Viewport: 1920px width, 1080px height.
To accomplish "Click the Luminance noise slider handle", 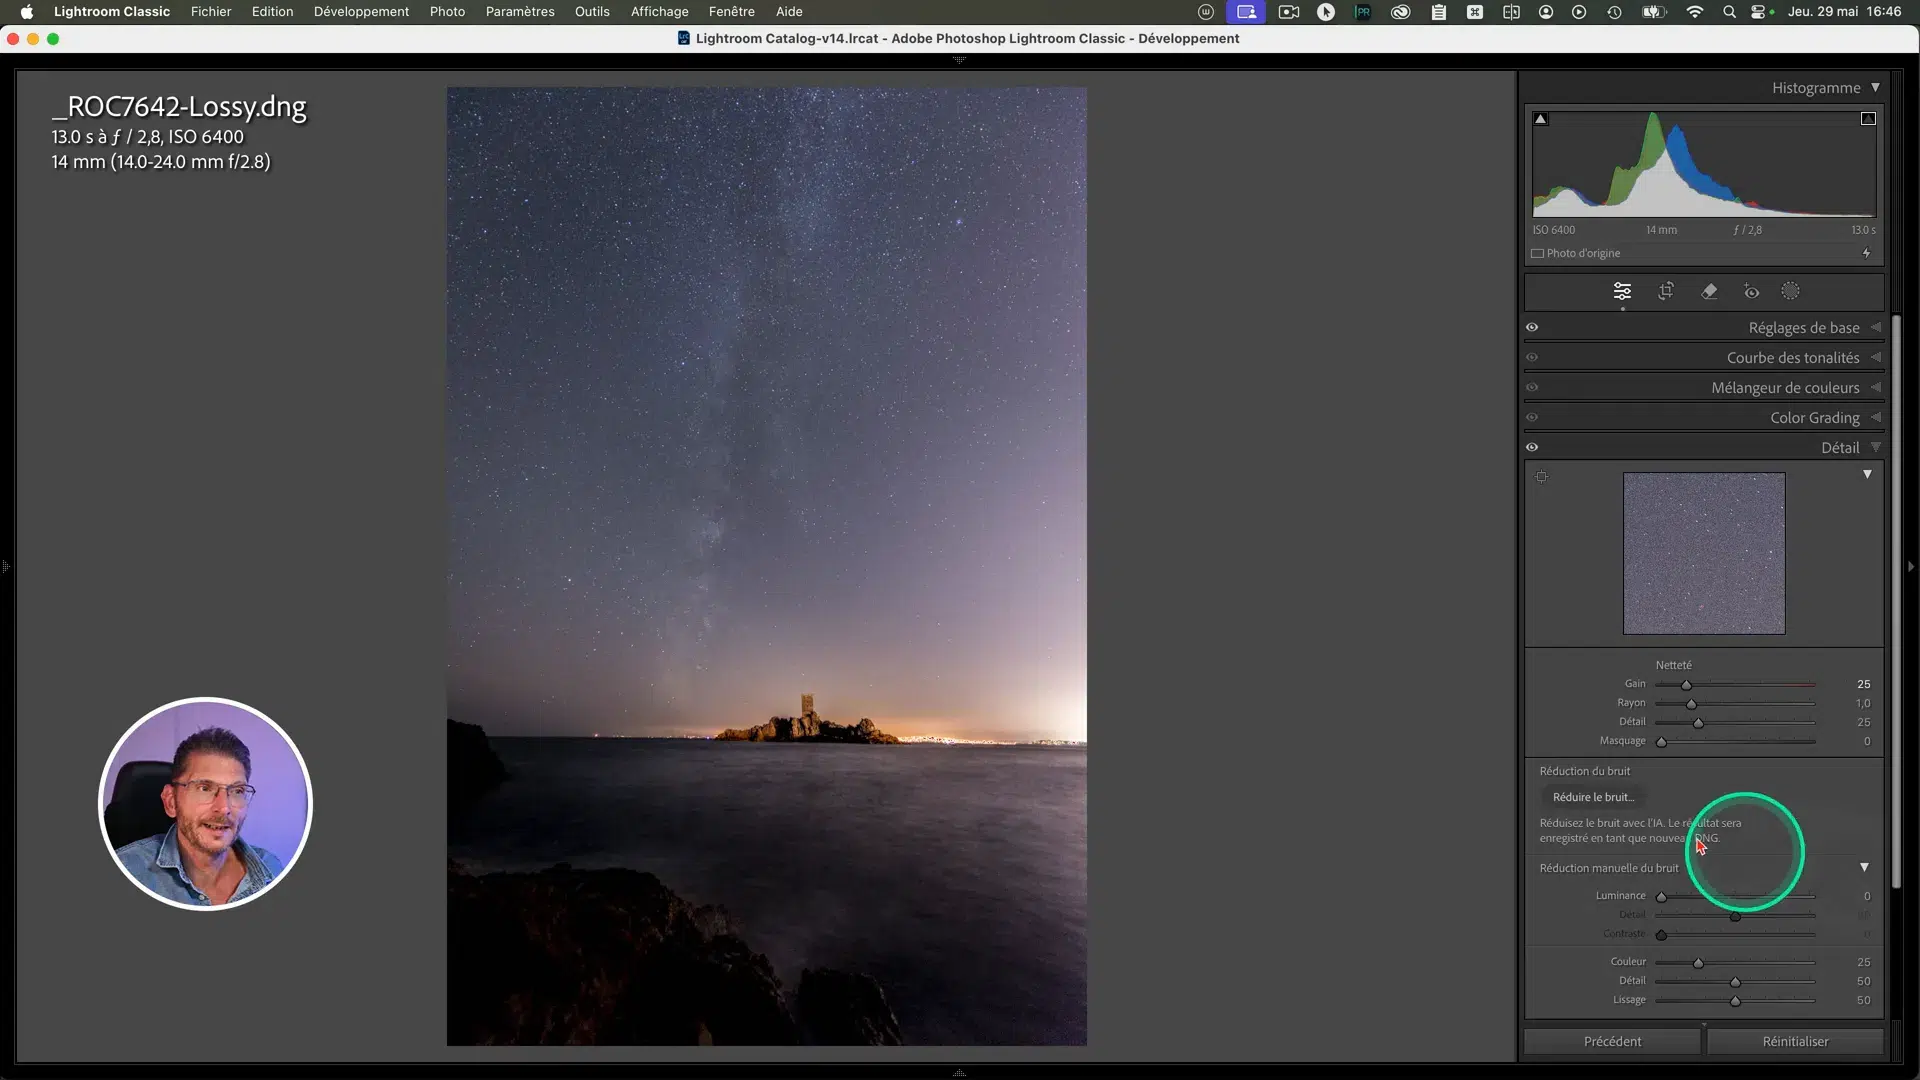I will click(1661, 897).
